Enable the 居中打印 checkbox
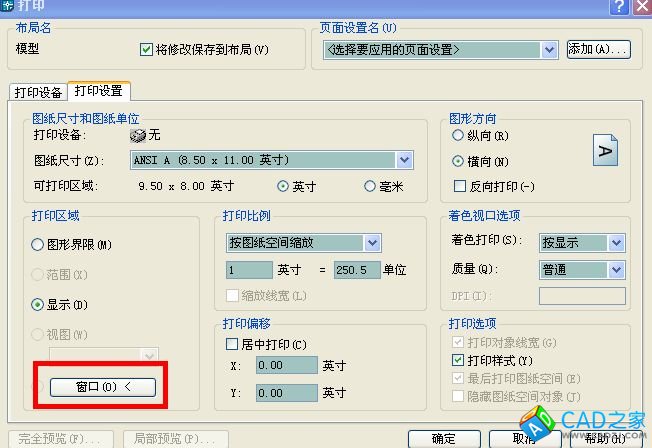652x448 pixels. point(232,344)
